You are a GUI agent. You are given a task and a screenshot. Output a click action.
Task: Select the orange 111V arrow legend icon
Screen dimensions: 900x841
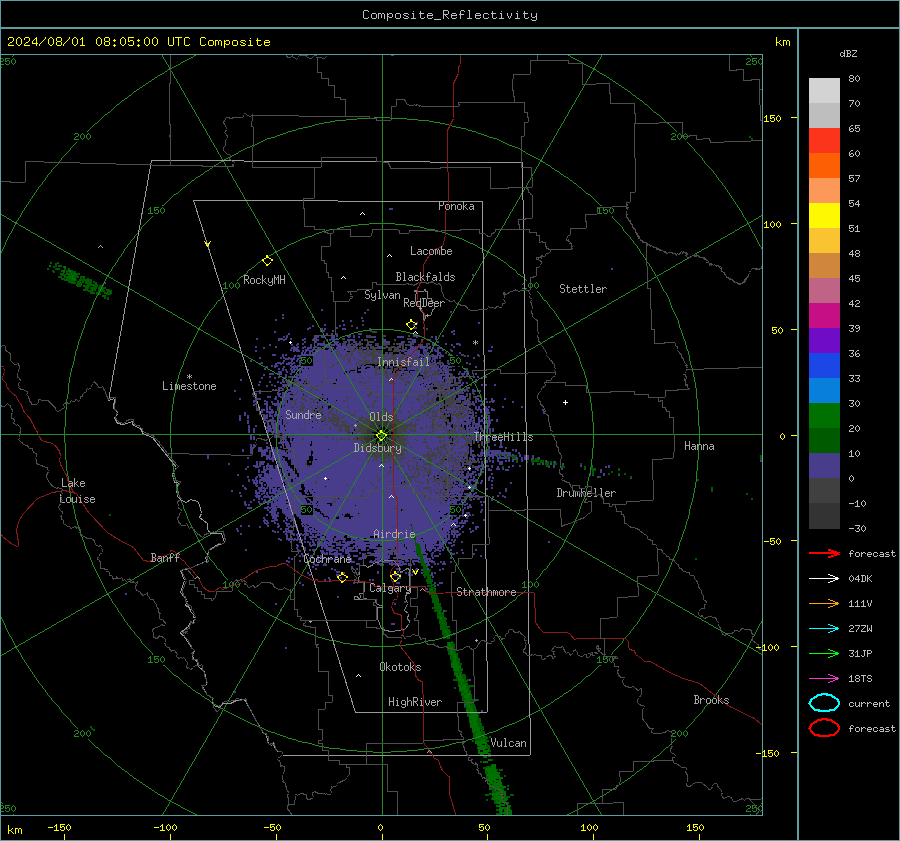tap(824, 603)
